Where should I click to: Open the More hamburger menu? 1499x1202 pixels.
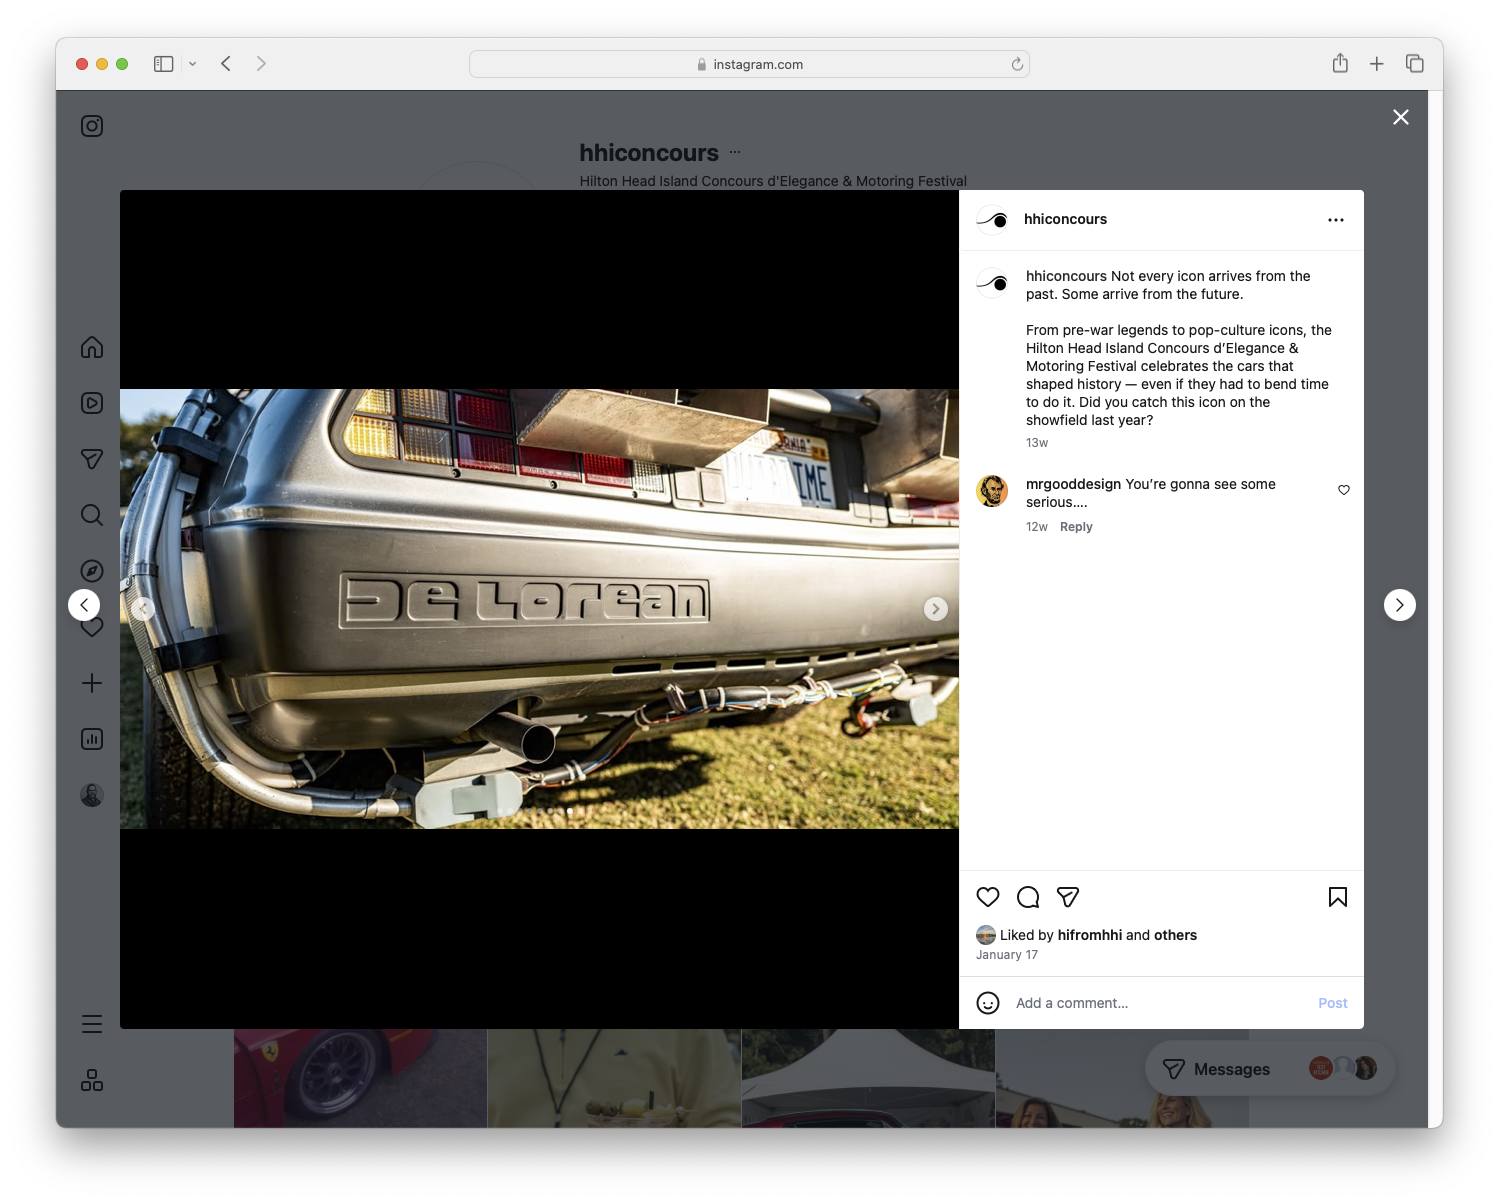point(91,1023)
